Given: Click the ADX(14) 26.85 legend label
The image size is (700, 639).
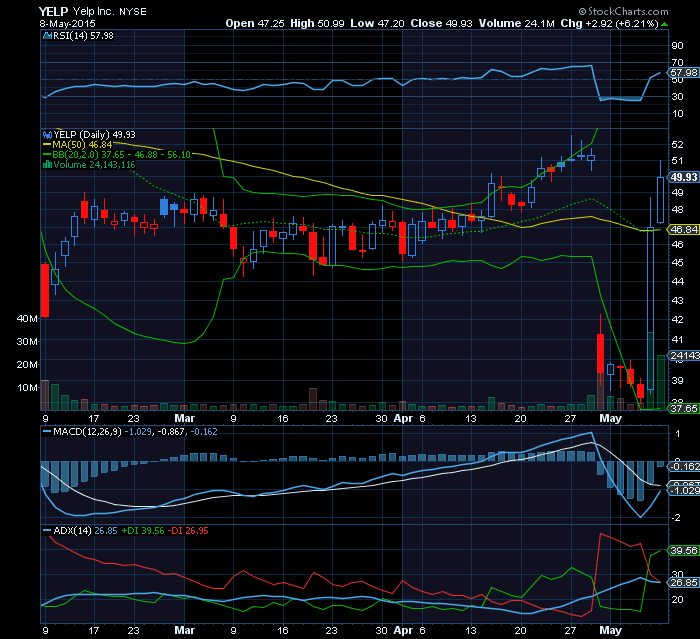Looking at the screenshot, I should [85, 531].
